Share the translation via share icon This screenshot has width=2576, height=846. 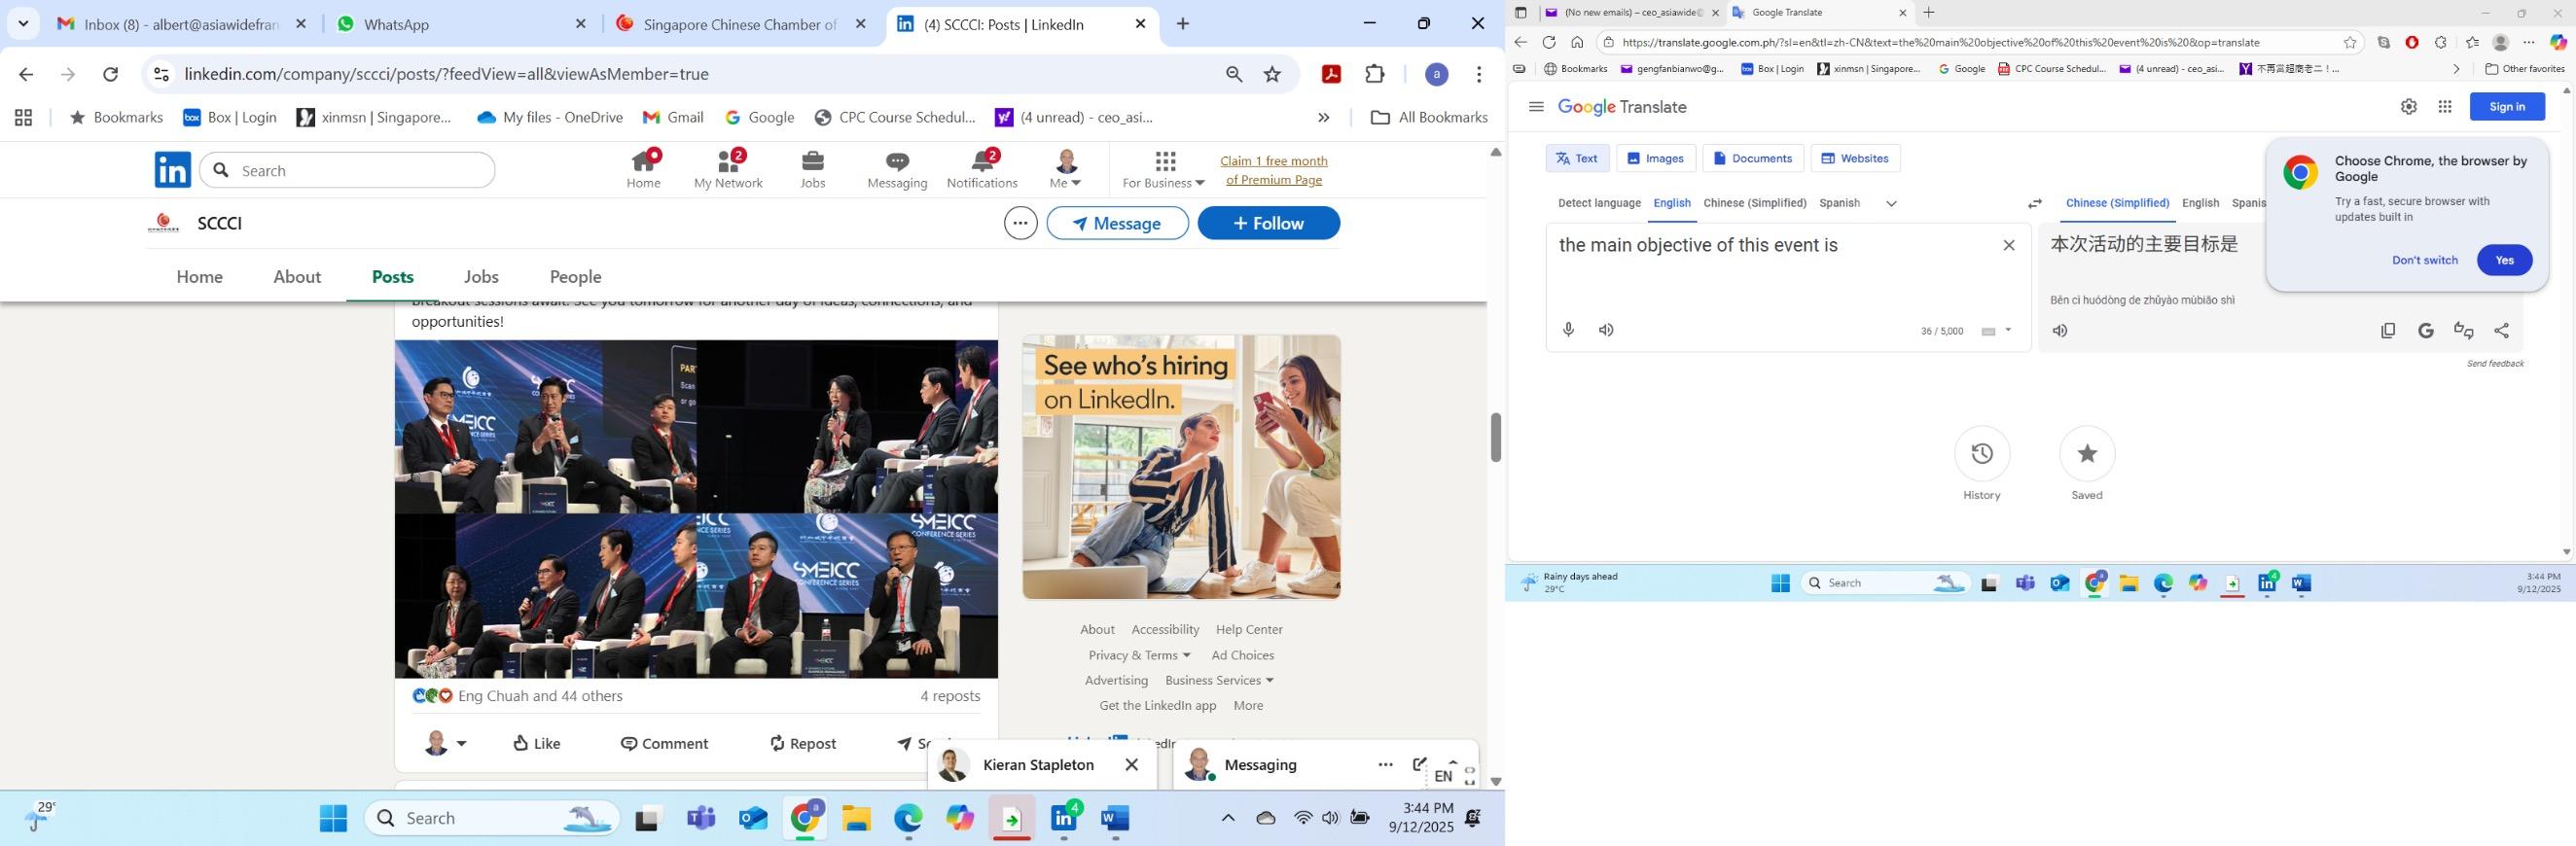coord(2501,331)
